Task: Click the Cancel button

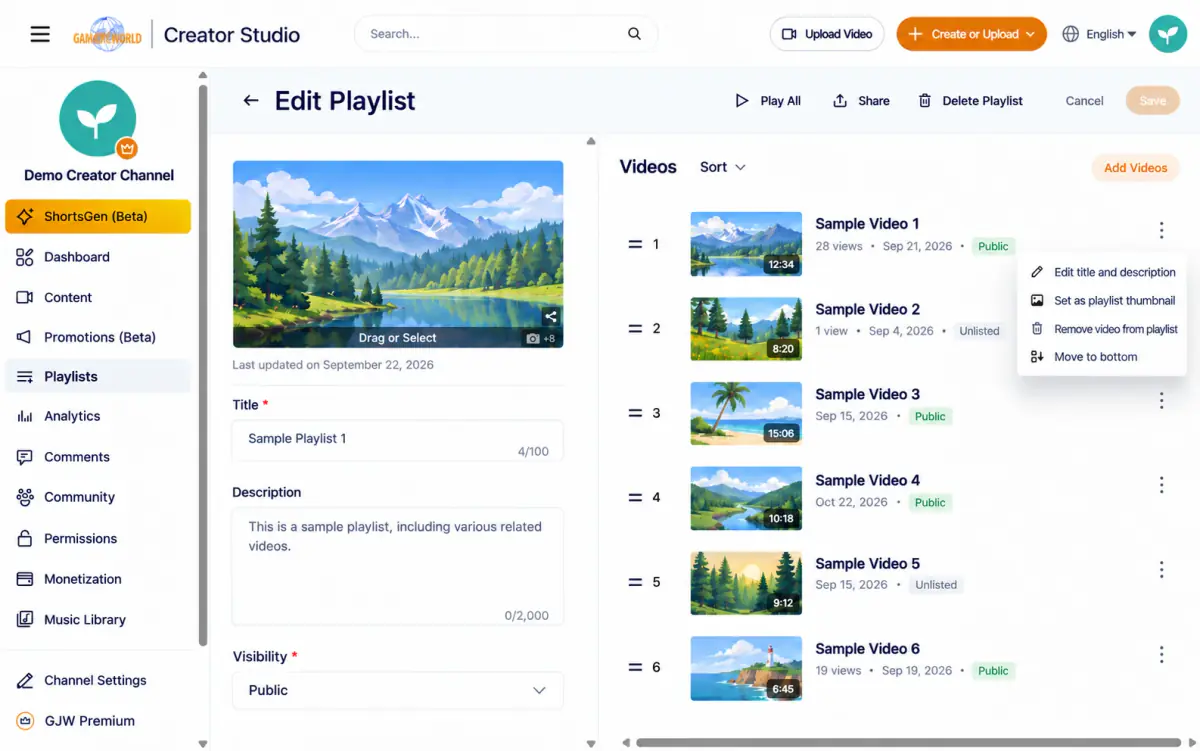Action: click(x=1084, y=101)
